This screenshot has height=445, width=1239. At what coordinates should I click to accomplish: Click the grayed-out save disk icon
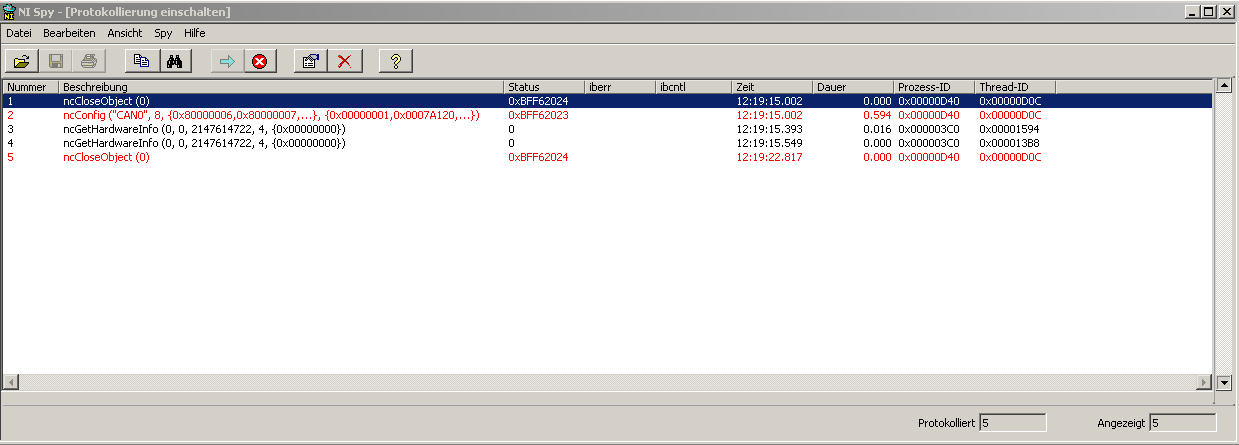[x=54, y=61]
